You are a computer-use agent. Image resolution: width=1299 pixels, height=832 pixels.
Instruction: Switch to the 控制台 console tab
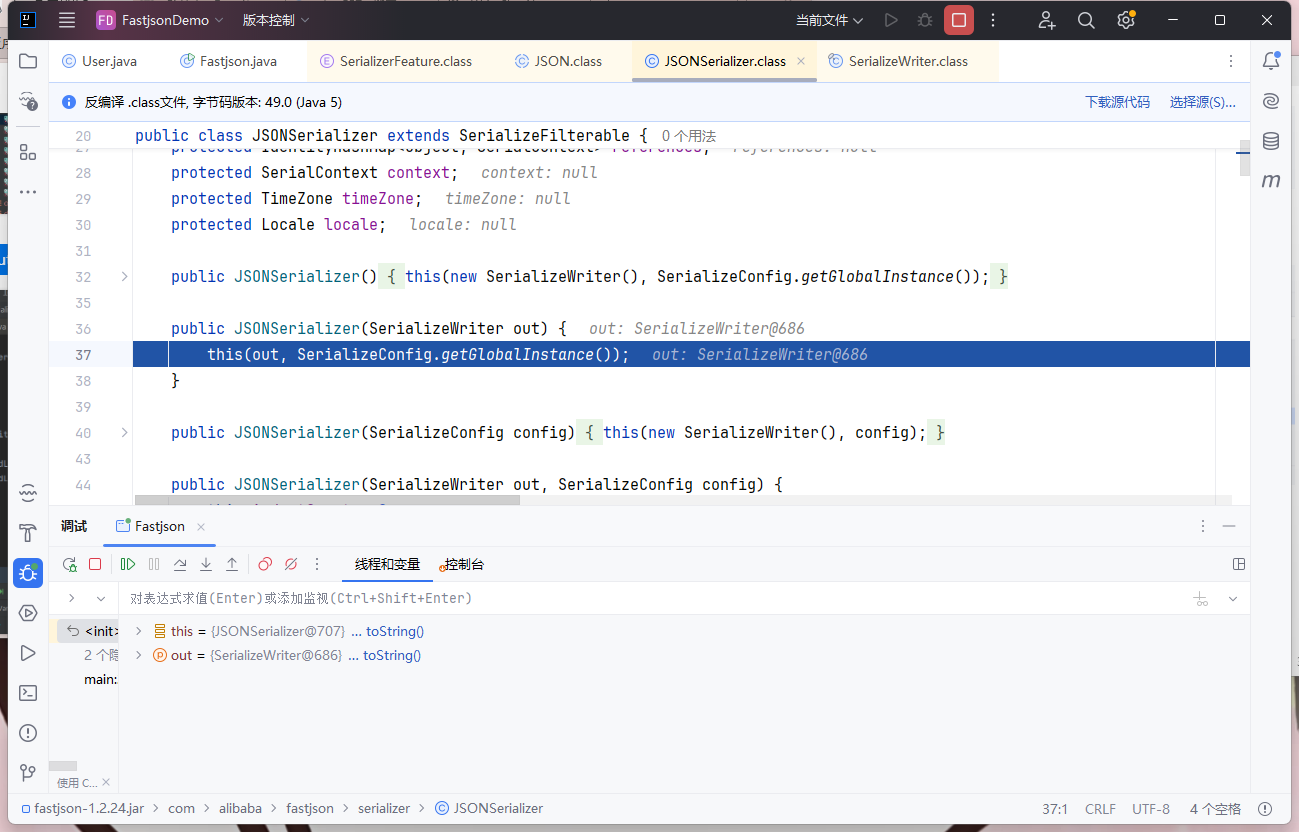coord(464,564)
